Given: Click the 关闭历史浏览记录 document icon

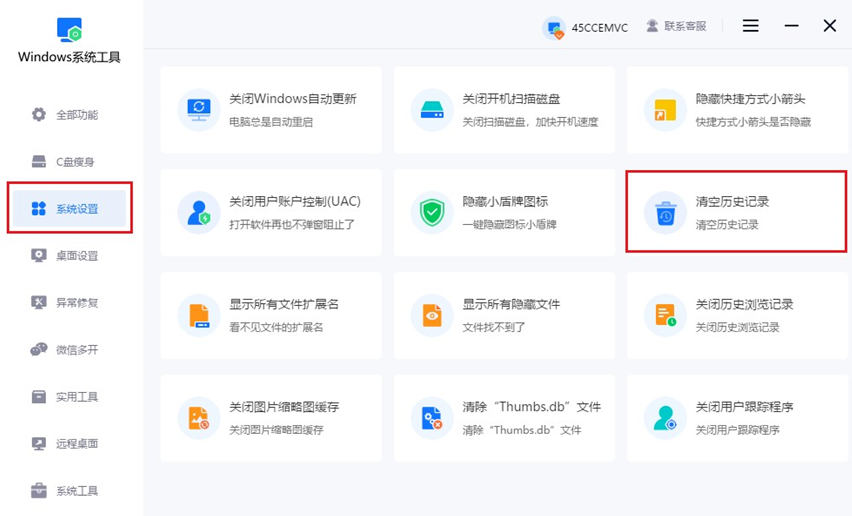Looking at the screenshot, I should pos(665,315).
